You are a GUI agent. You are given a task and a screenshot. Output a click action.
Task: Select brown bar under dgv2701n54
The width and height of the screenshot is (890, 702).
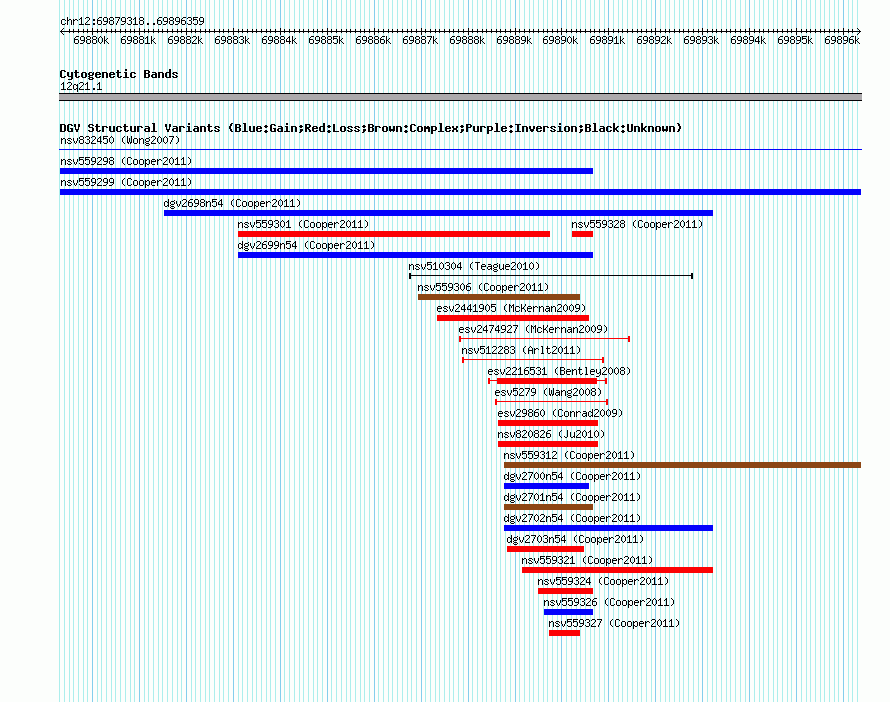pyautogui.click(x=548, y=507)
